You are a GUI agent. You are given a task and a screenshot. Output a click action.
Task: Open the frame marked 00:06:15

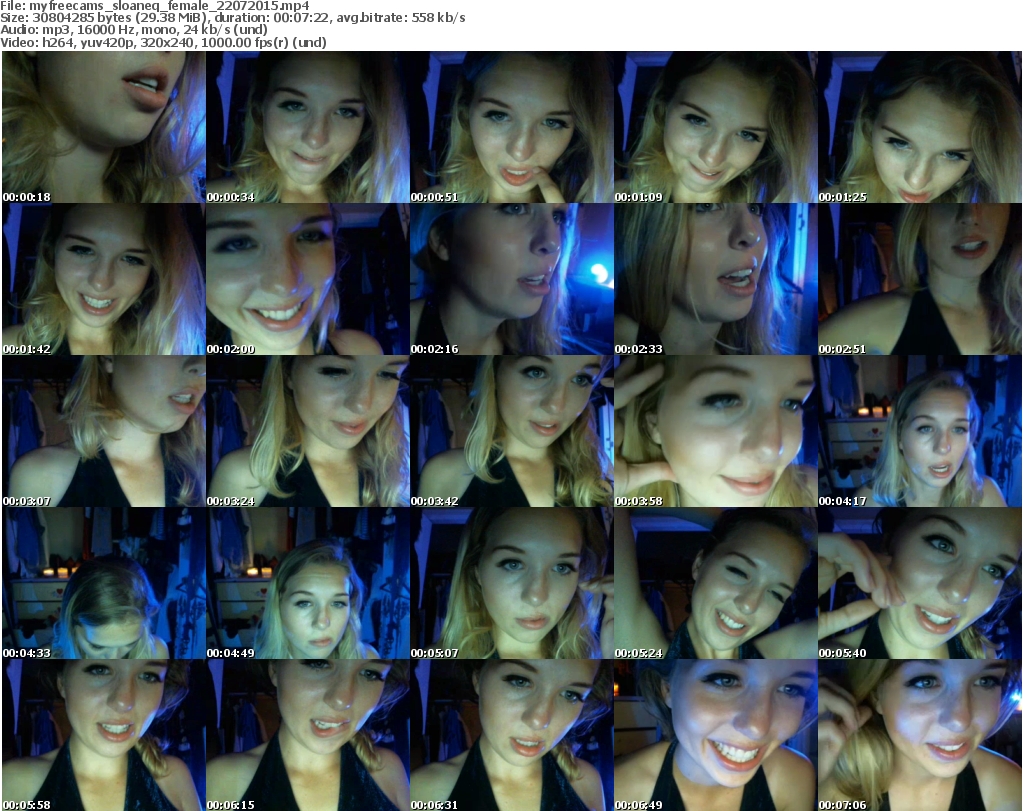tap(308, 735)
